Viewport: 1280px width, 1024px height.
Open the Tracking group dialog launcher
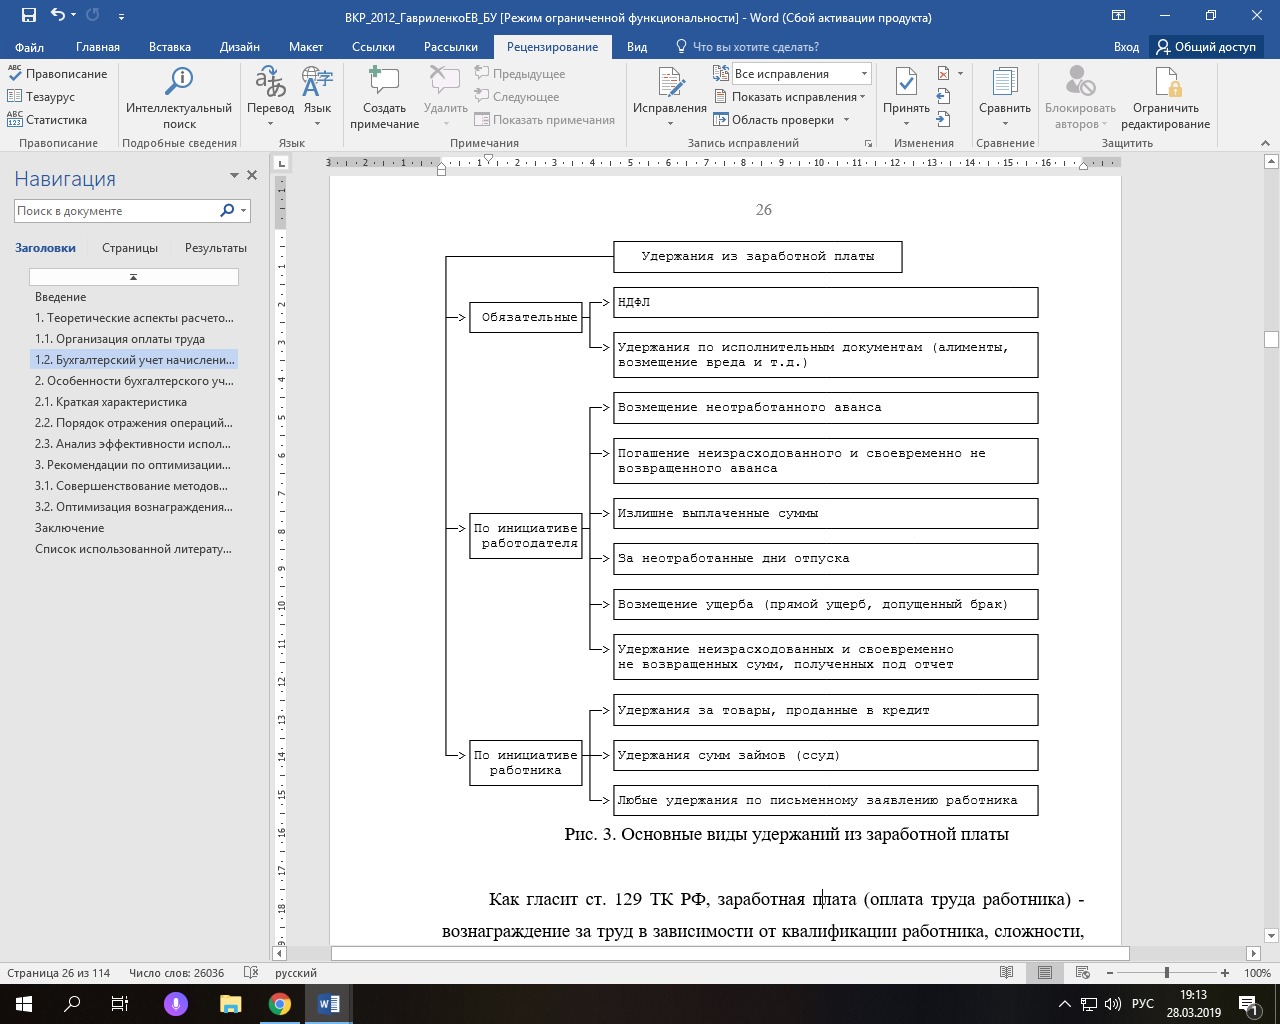pos(868,144)
